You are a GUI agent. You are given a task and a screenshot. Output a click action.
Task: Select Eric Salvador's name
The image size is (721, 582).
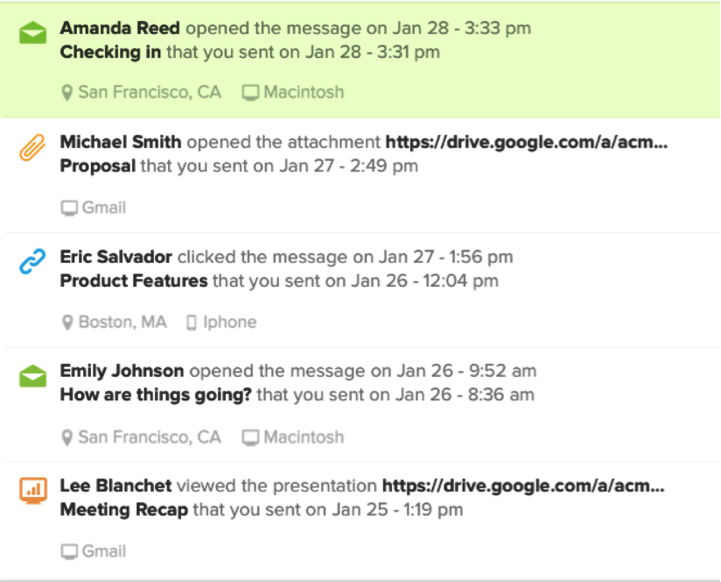(x=116, y=257)
